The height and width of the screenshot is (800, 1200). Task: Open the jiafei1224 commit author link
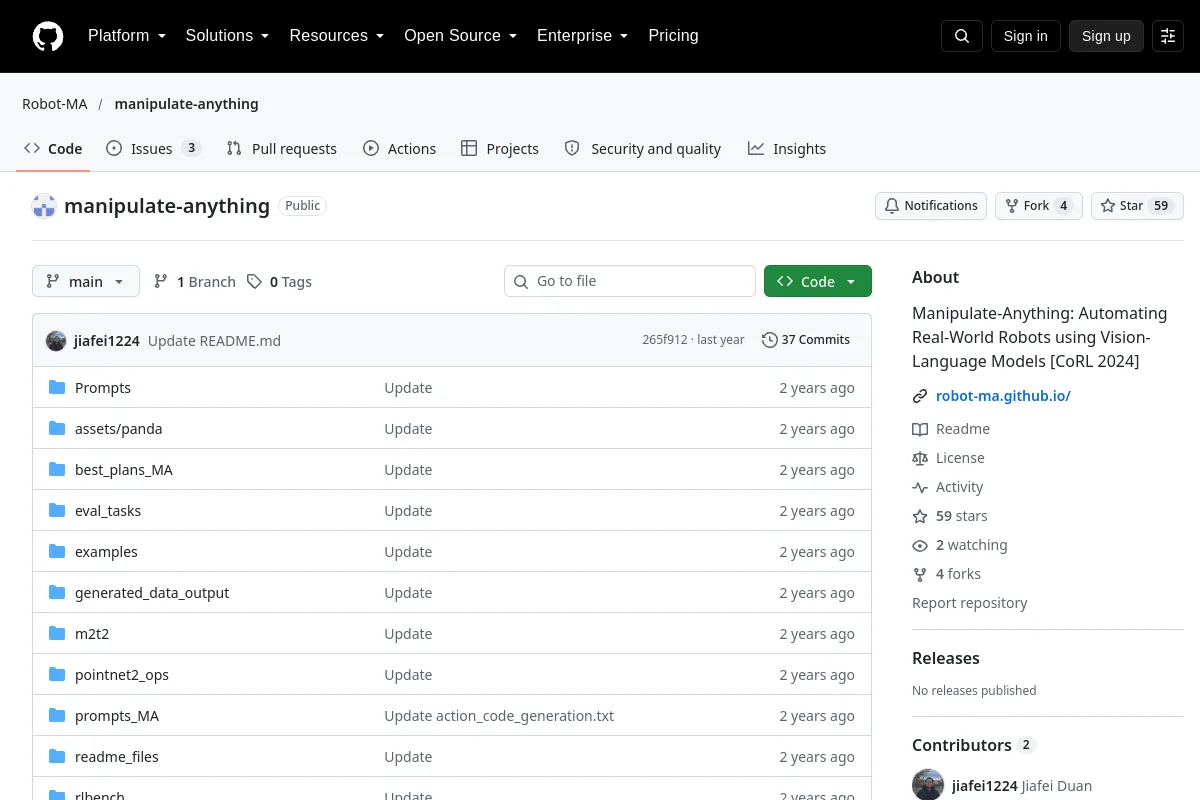point(107,341)
